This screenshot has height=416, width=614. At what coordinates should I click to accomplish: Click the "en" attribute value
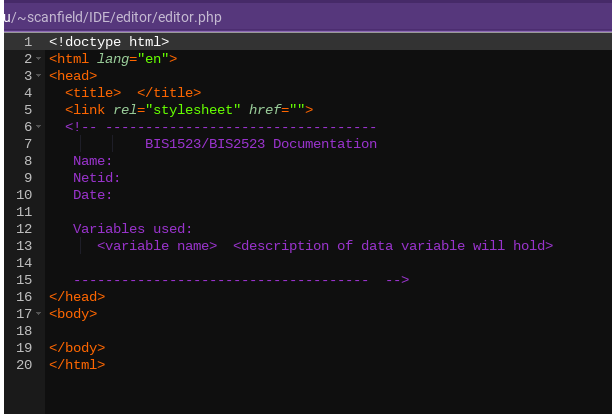153,59
